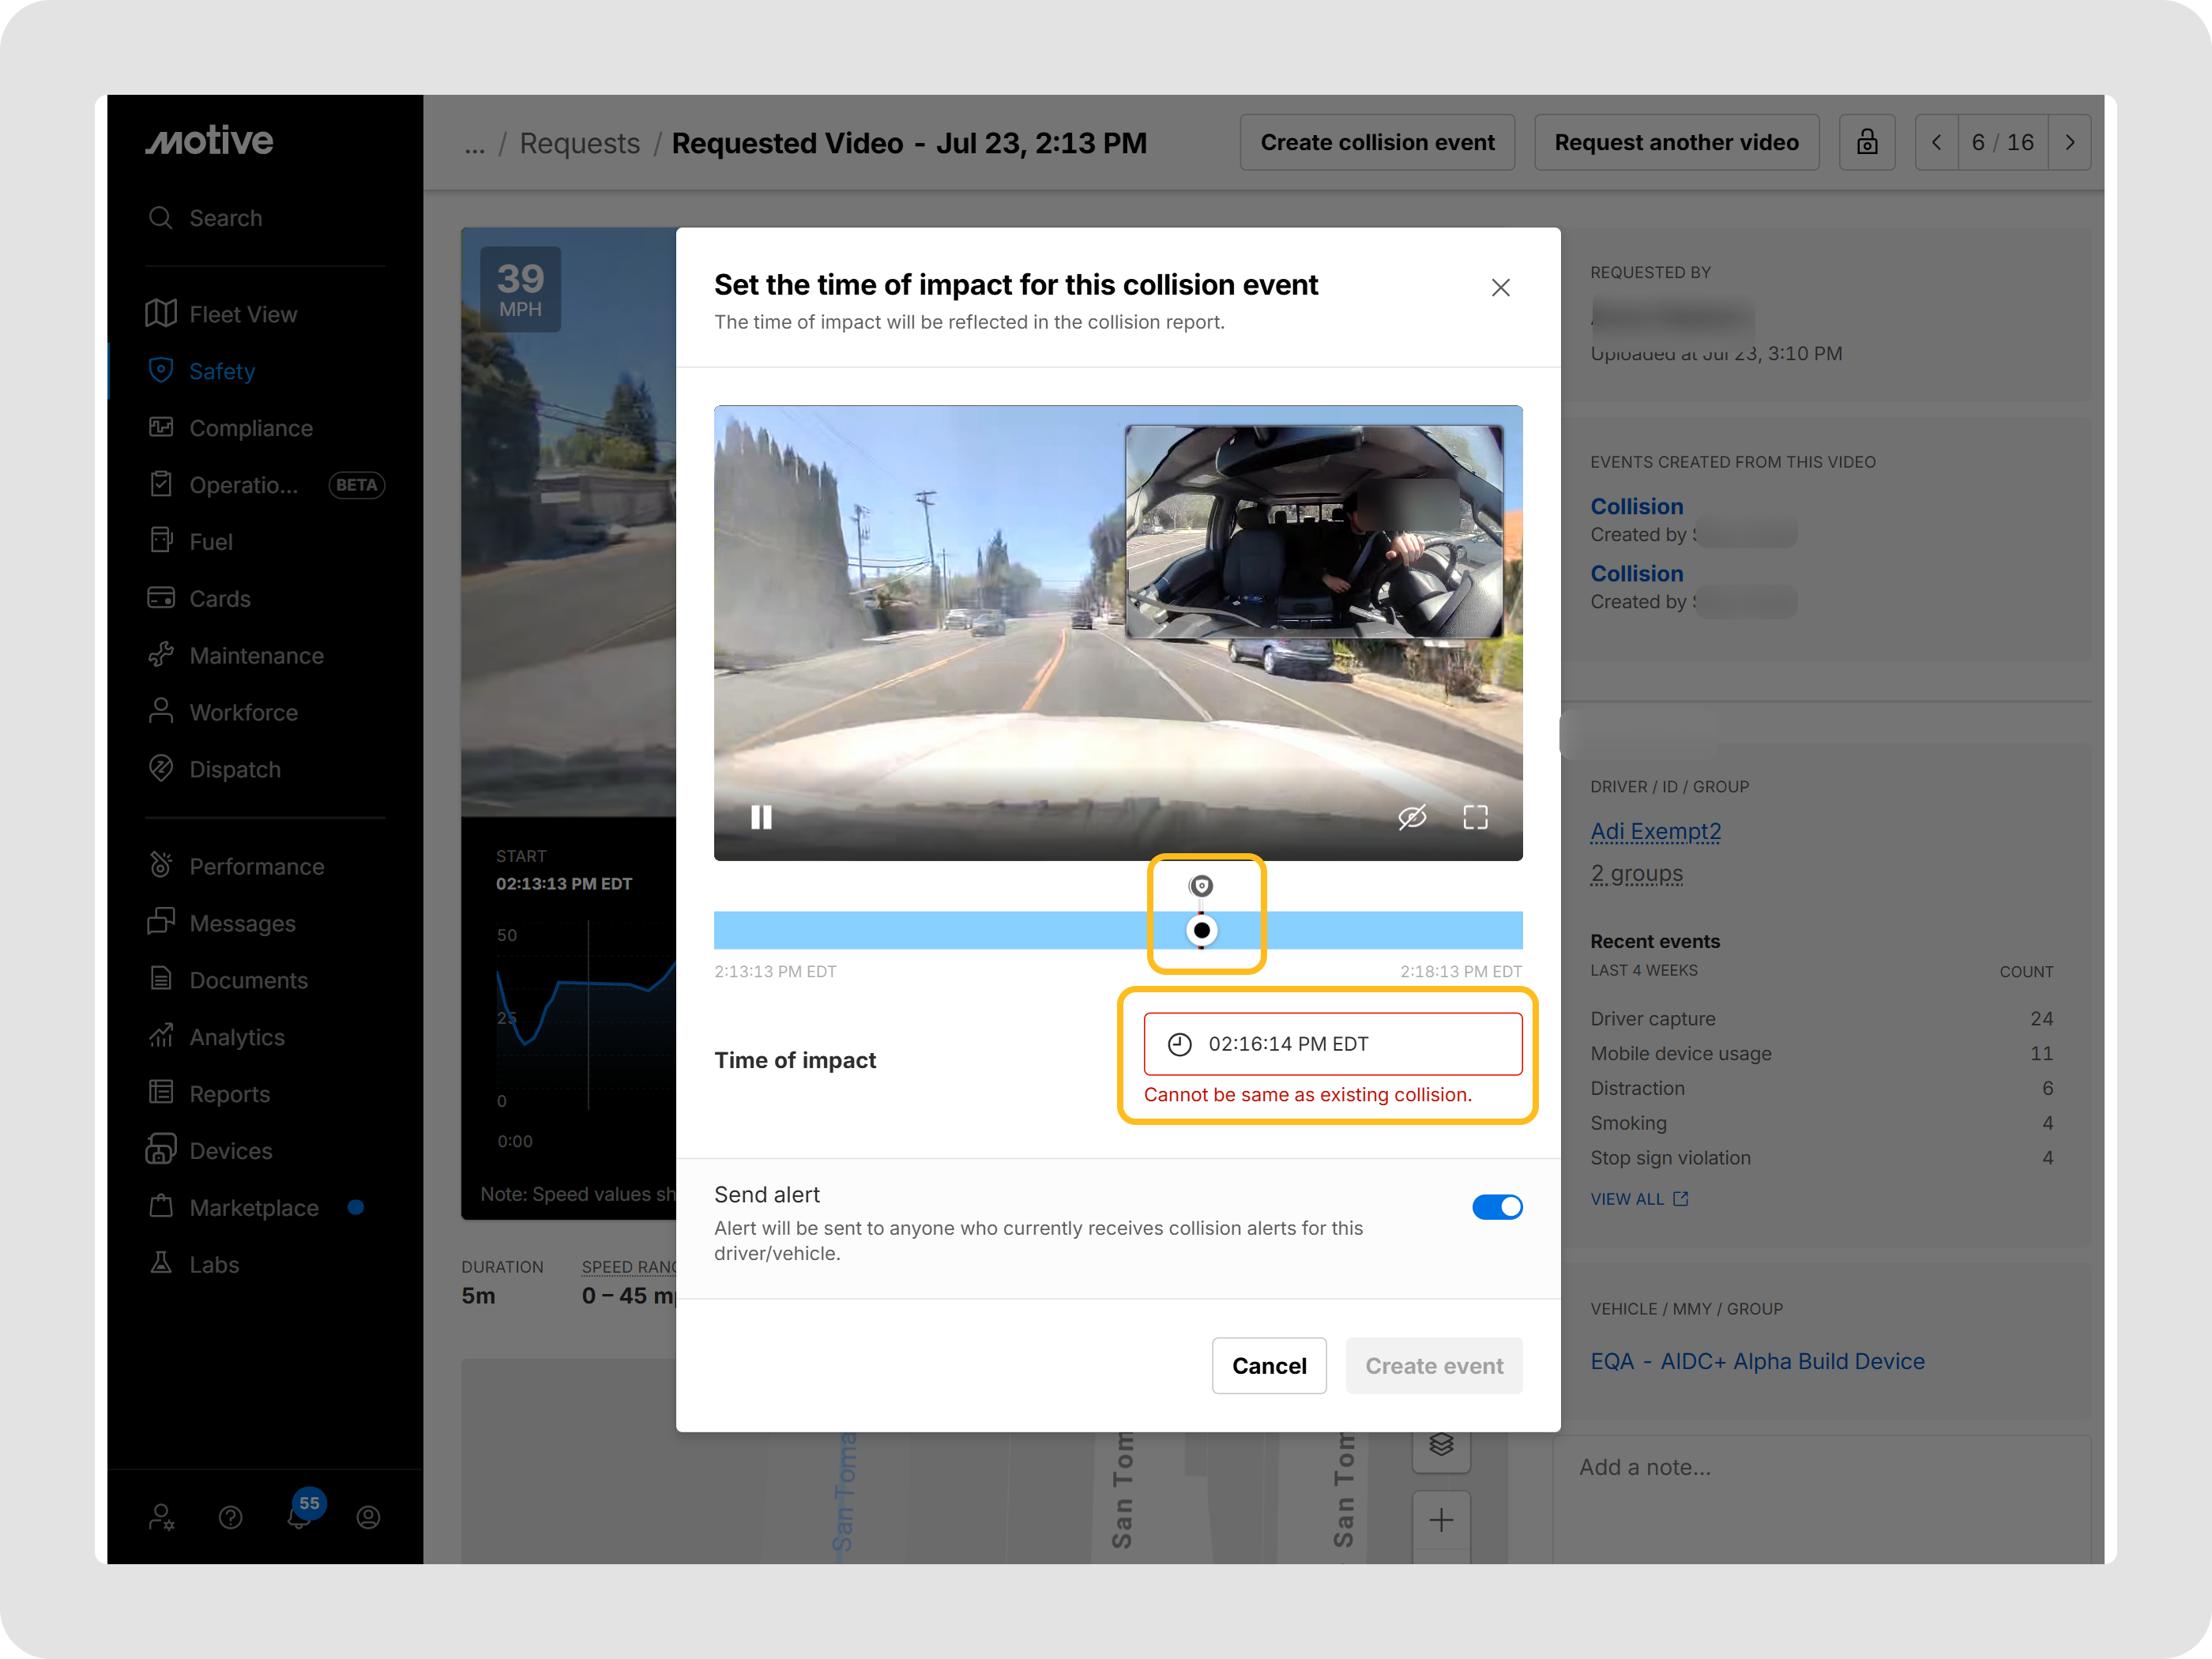Click the map zoom in plus button
Image resolution: width=2212 pixels, height=1659 pixels.
(1441, 1521)
